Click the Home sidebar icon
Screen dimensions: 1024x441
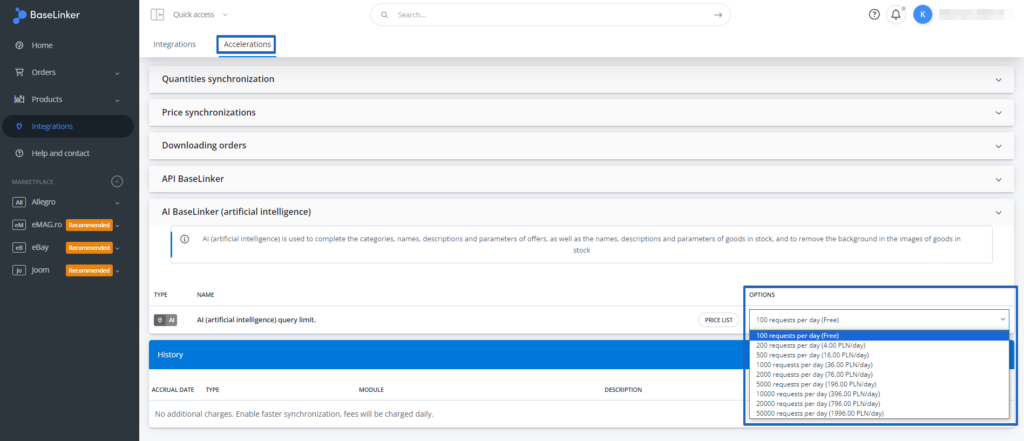(x=19, y=45)
